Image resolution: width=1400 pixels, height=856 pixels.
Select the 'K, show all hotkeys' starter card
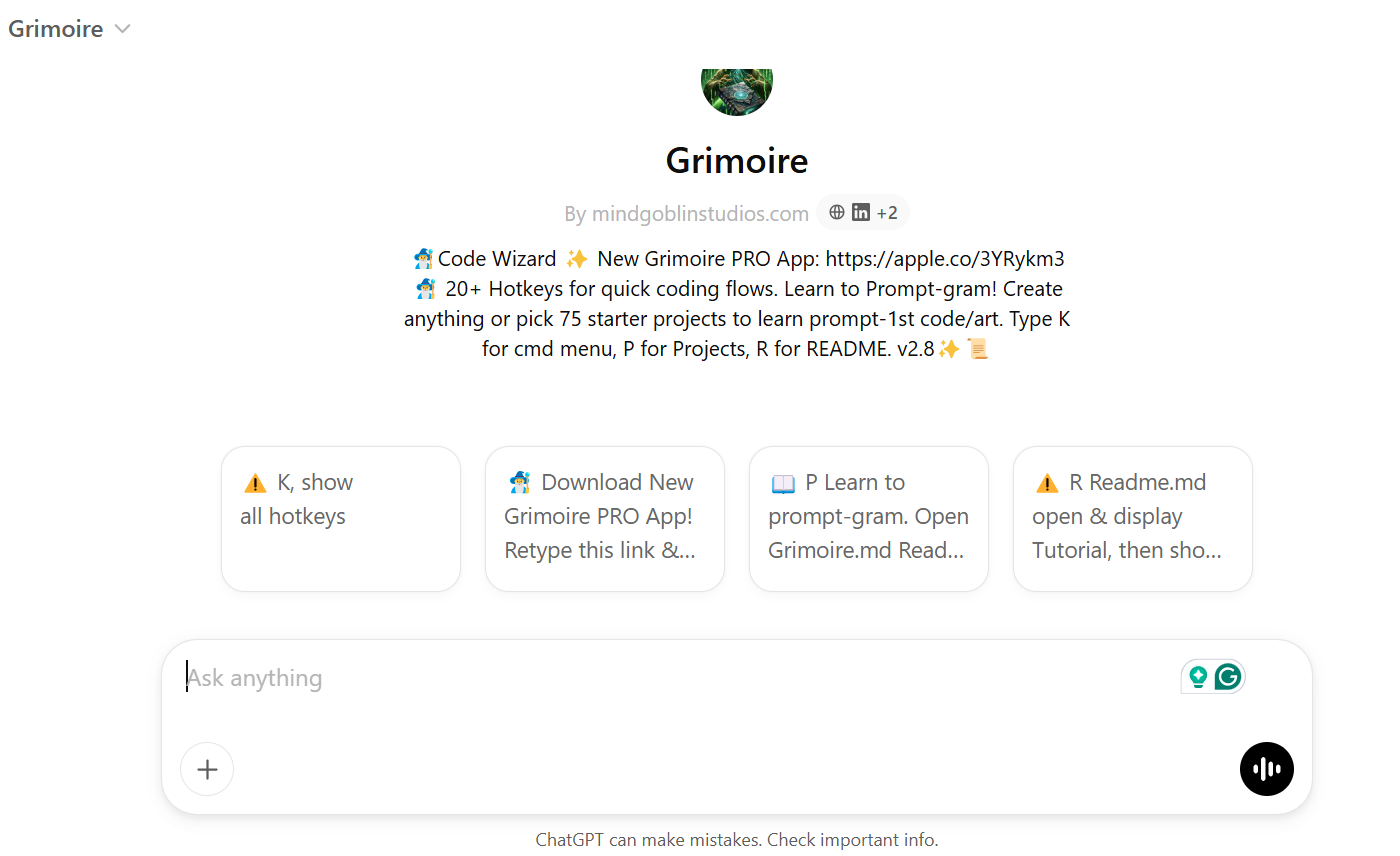(x=341, y=519)
